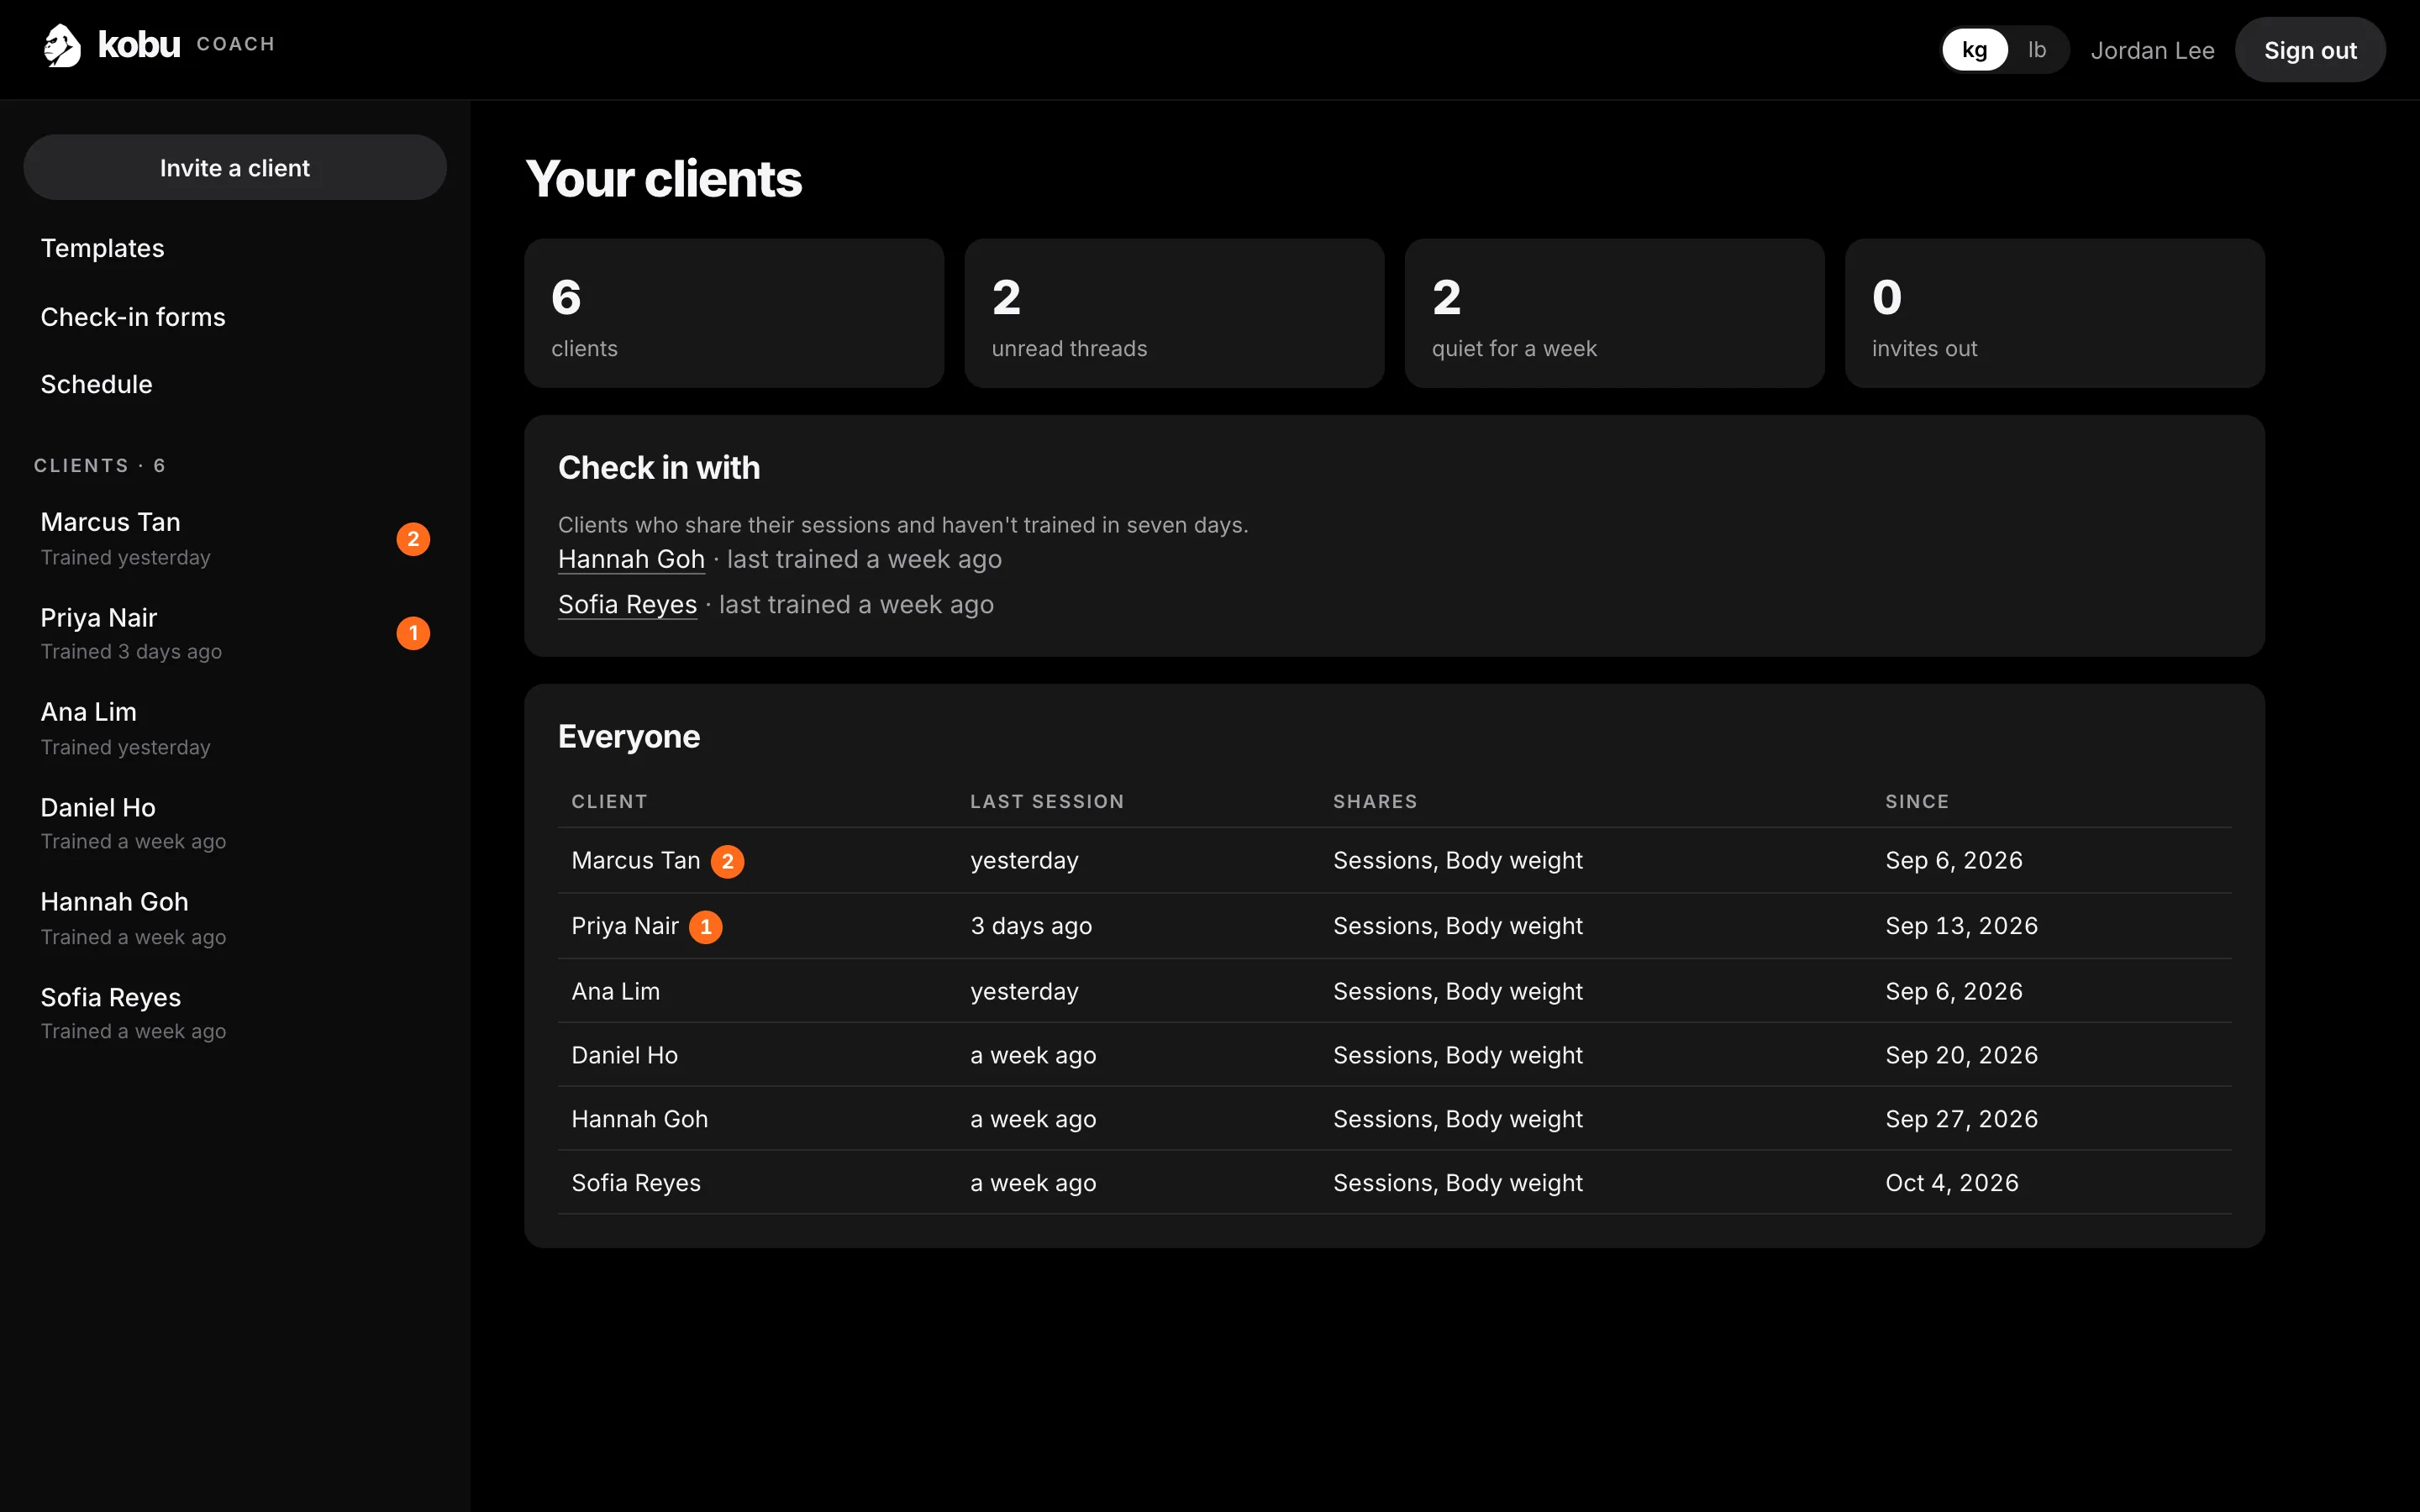Click Priya Nair's unread badge in the sidebar
The height and width of the screenshot is (1512, 2420).
[413, 633]
